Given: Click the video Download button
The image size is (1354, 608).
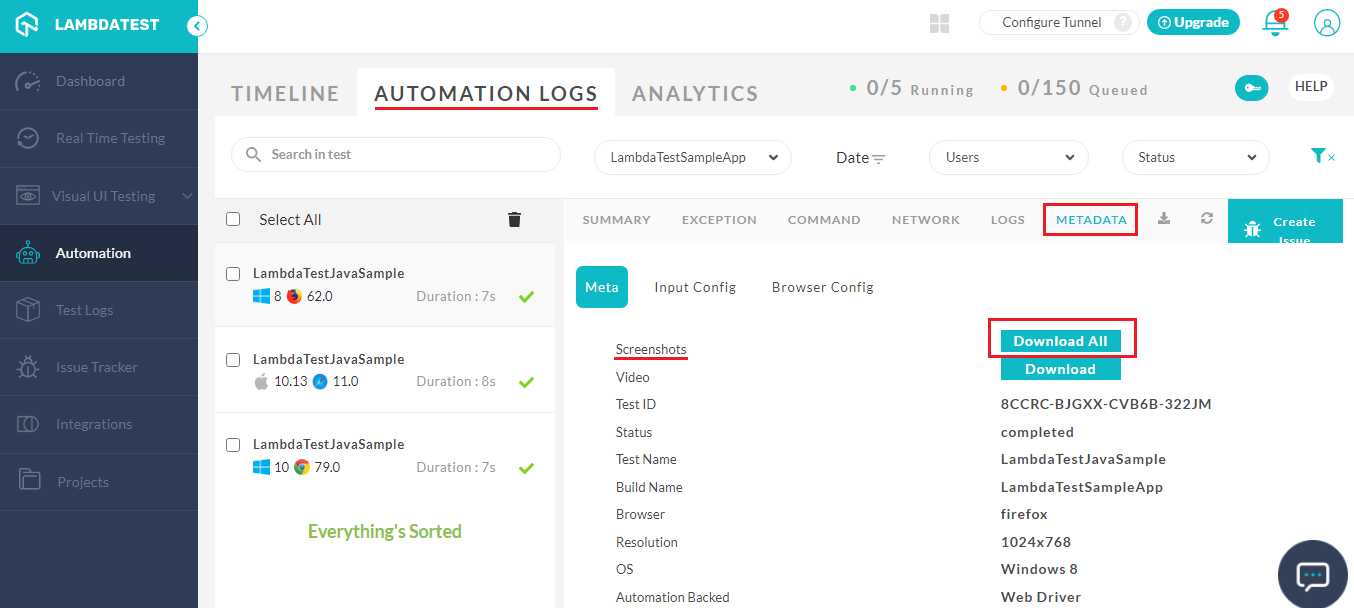Looking at the screenshot, I should 1061,369.
